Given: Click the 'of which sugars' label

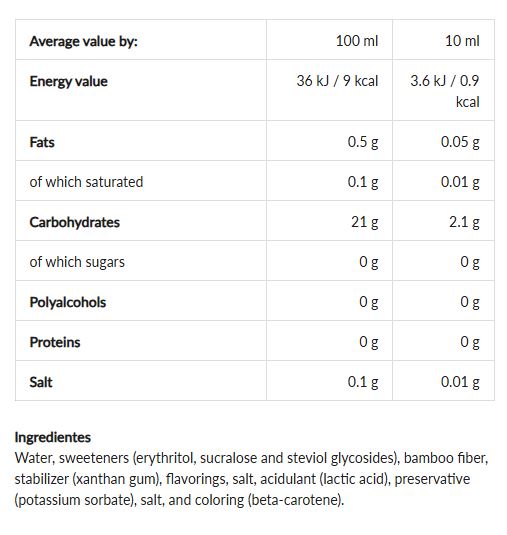Looking at the screenshot, I should 77,262.
